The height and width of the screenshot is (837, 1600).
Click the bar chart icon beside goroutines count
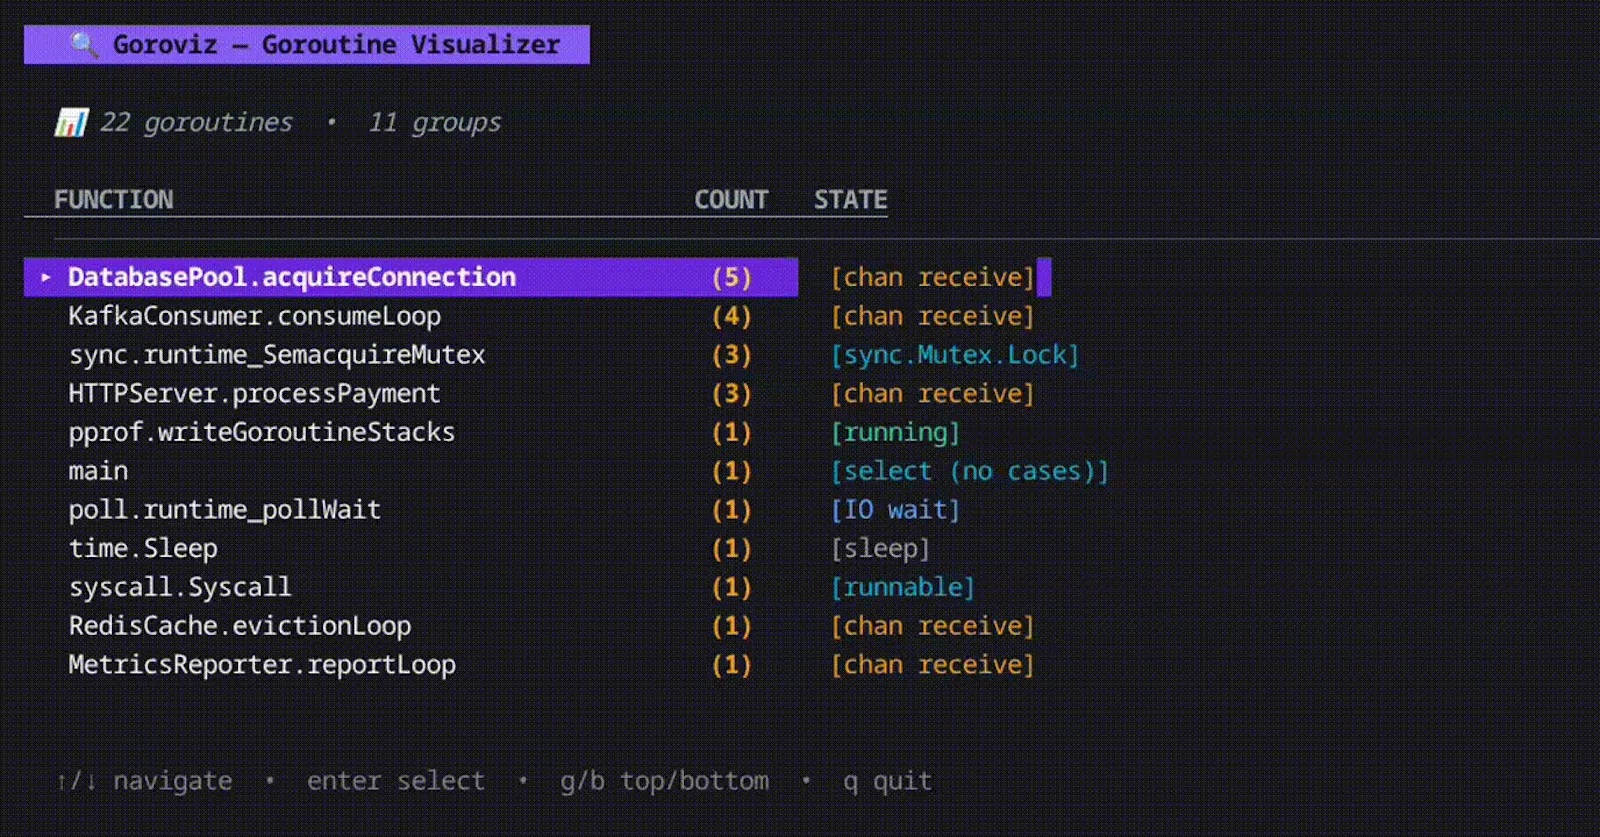[71, 123]
